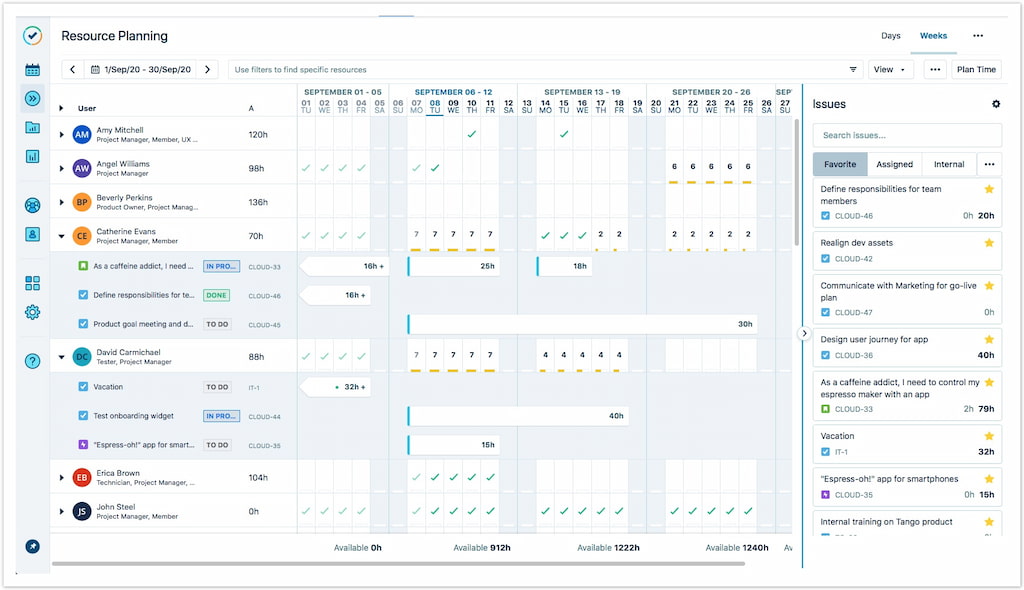Click the double-chevron panel icon in sidebar
This screenshot has height=590, width=1024.
pyautogui.click(x=33, y=97)
